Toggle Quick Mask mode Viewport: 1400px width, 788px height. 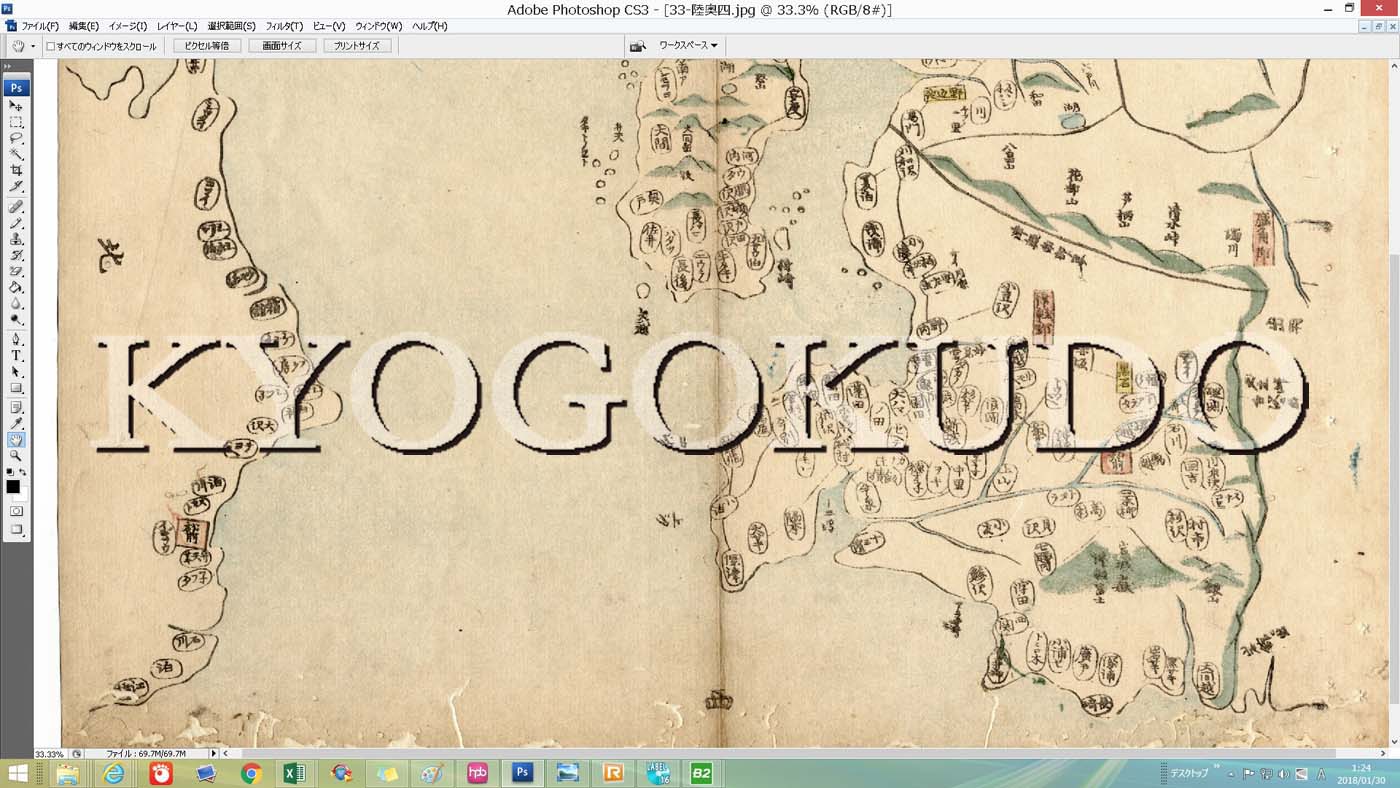point(16,511)
